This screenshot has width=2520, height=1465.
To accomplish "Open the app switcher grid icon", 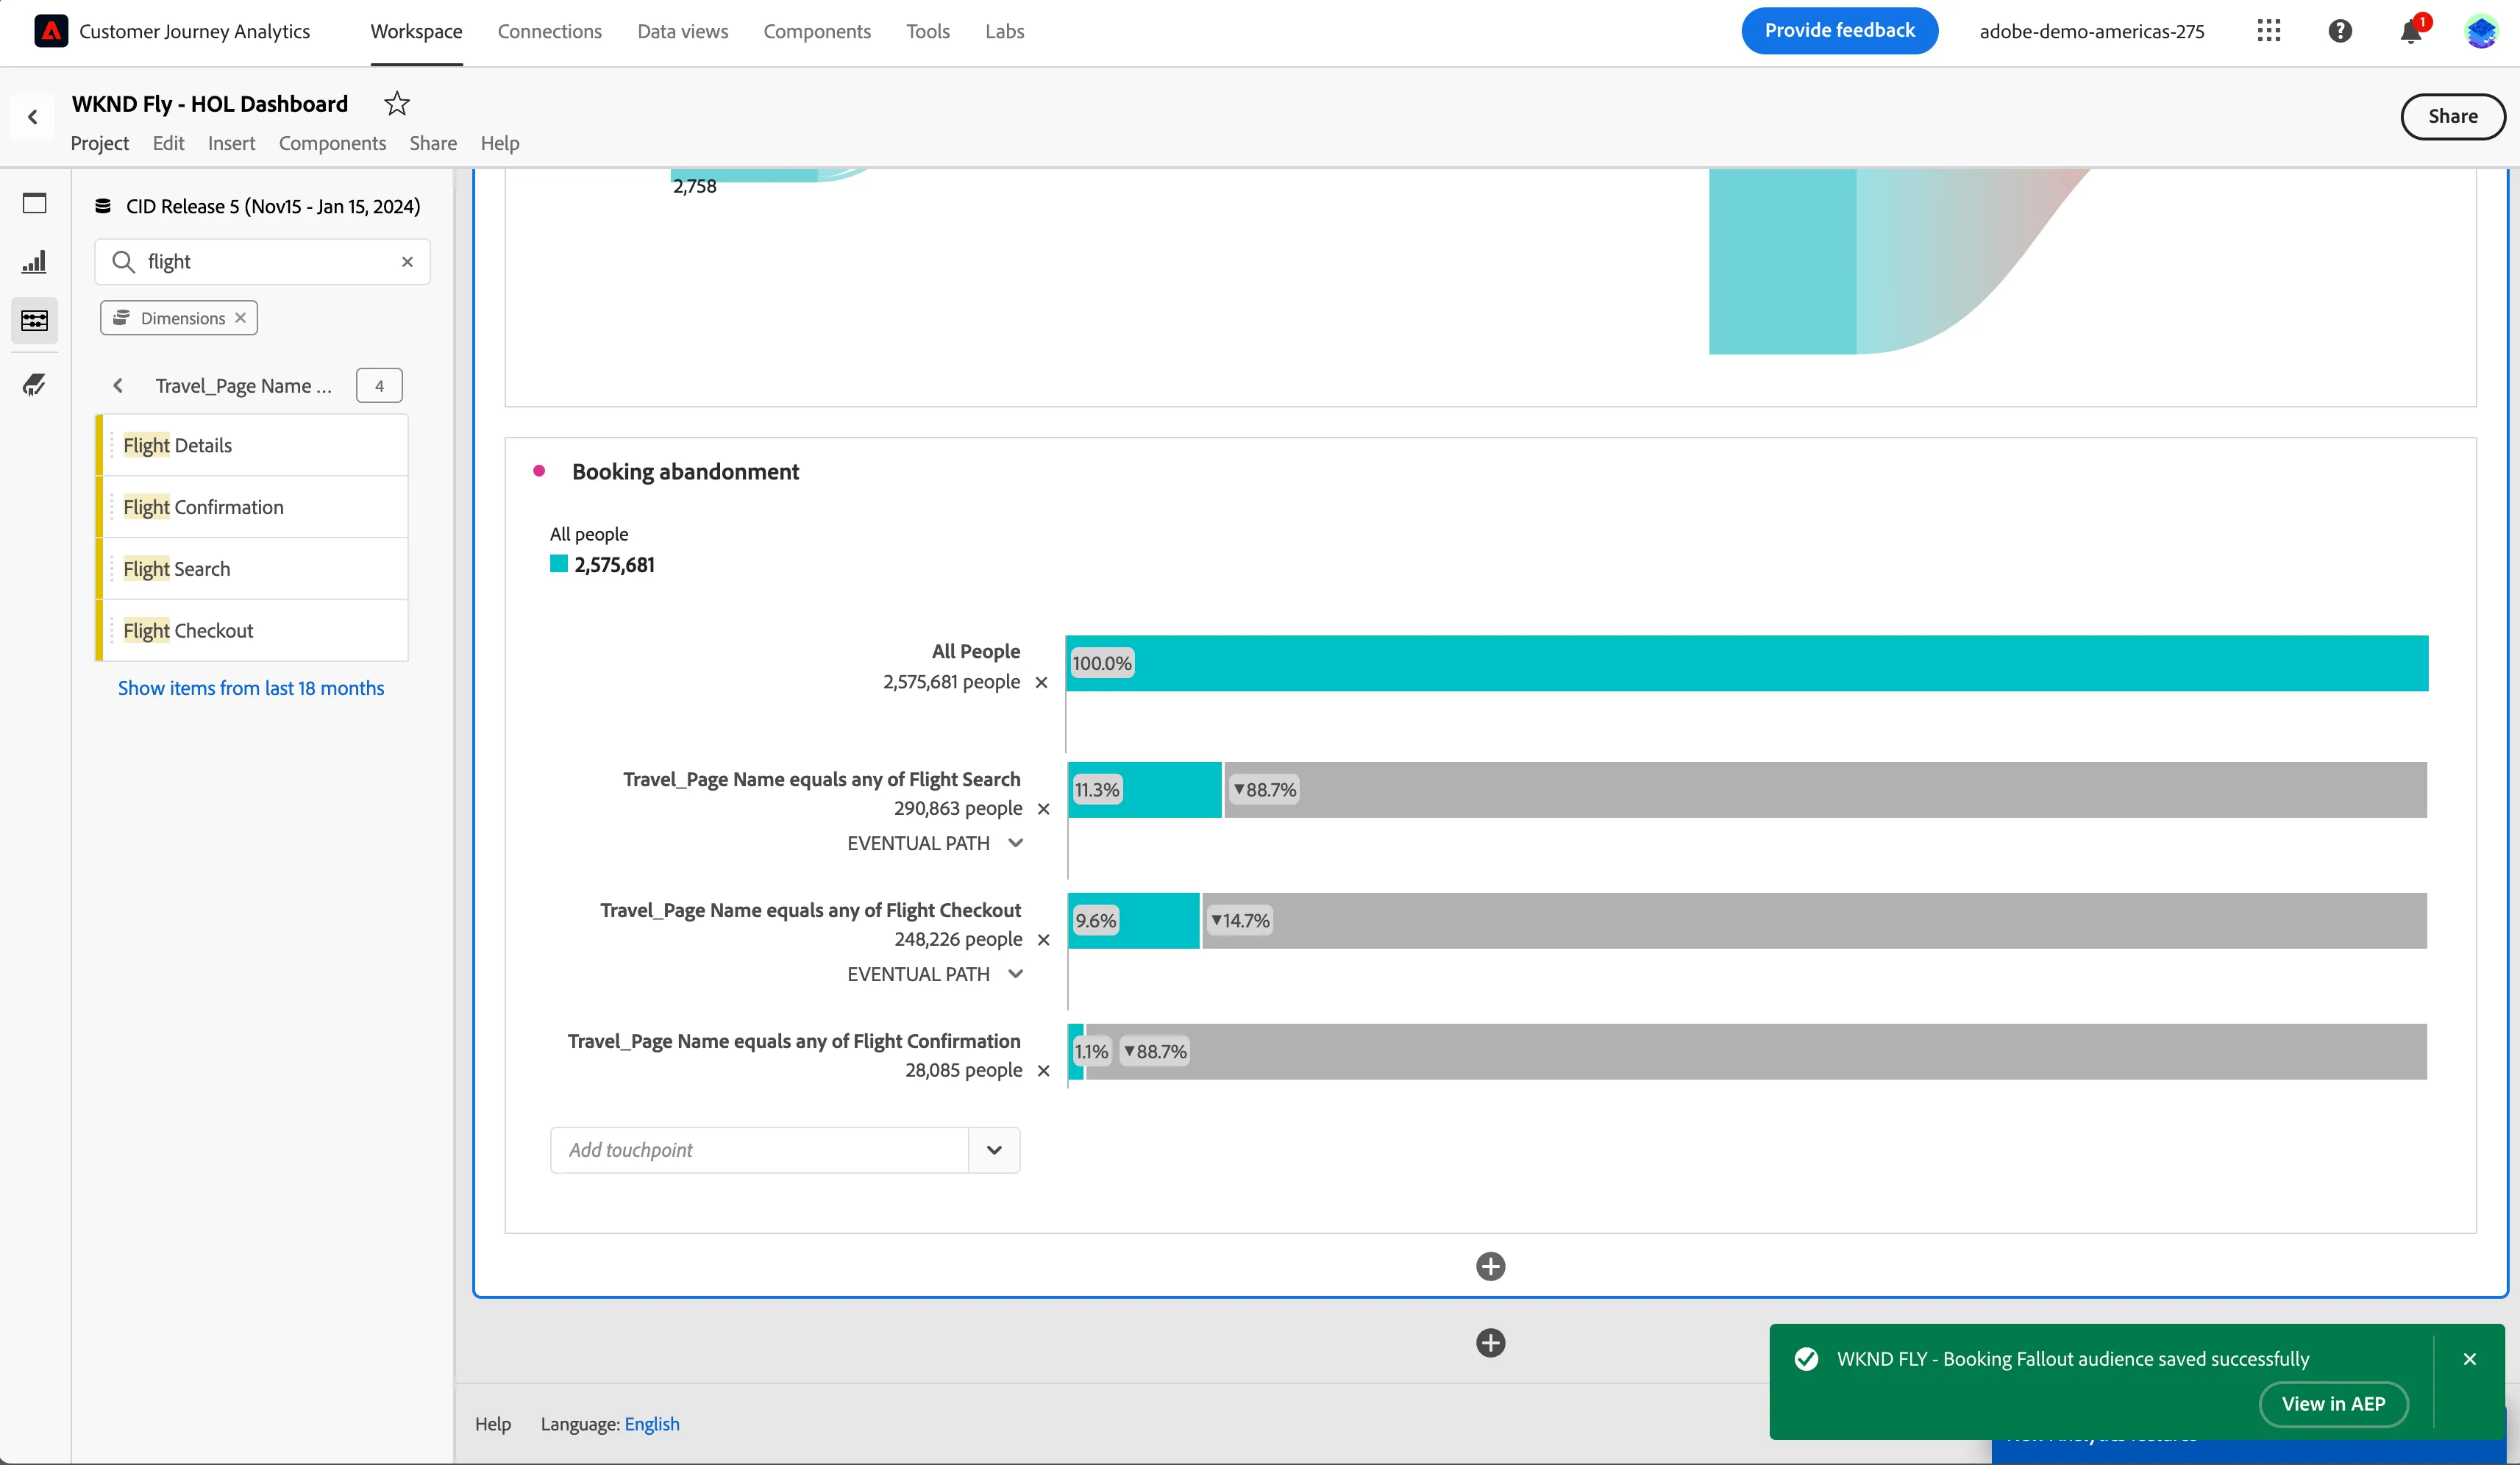I will click(2269, 31).
